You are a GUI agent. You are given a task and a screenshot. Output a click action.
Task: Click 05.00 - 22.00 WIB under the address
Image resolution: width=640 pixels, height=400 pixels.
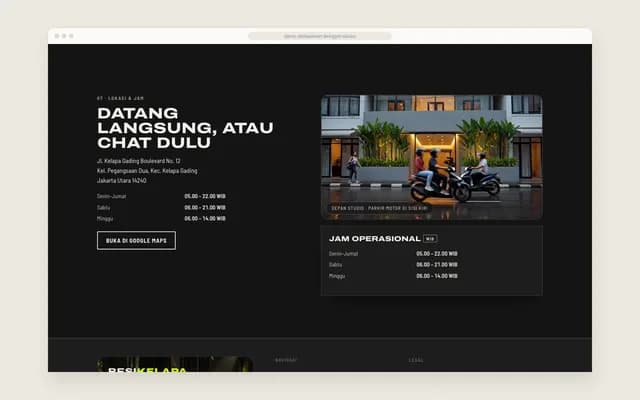(x=205, y=196)
